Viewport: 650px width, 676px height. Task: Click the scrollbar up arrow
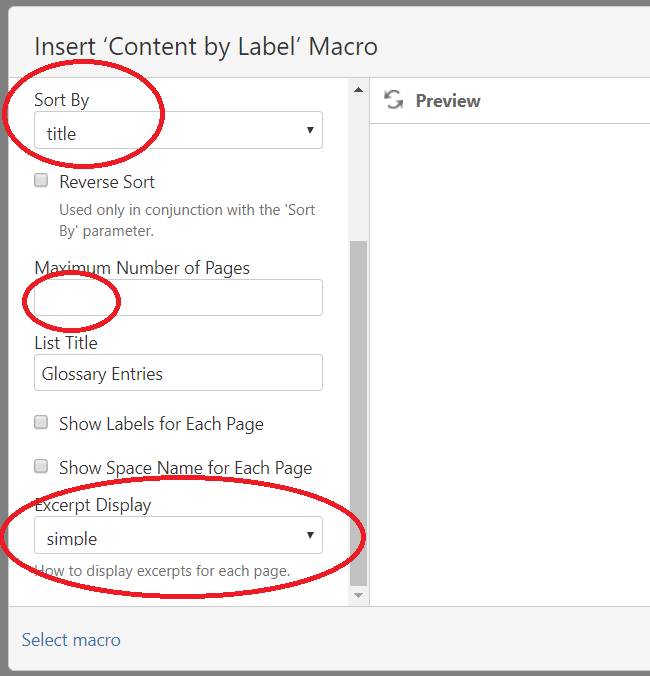point(358,90)
